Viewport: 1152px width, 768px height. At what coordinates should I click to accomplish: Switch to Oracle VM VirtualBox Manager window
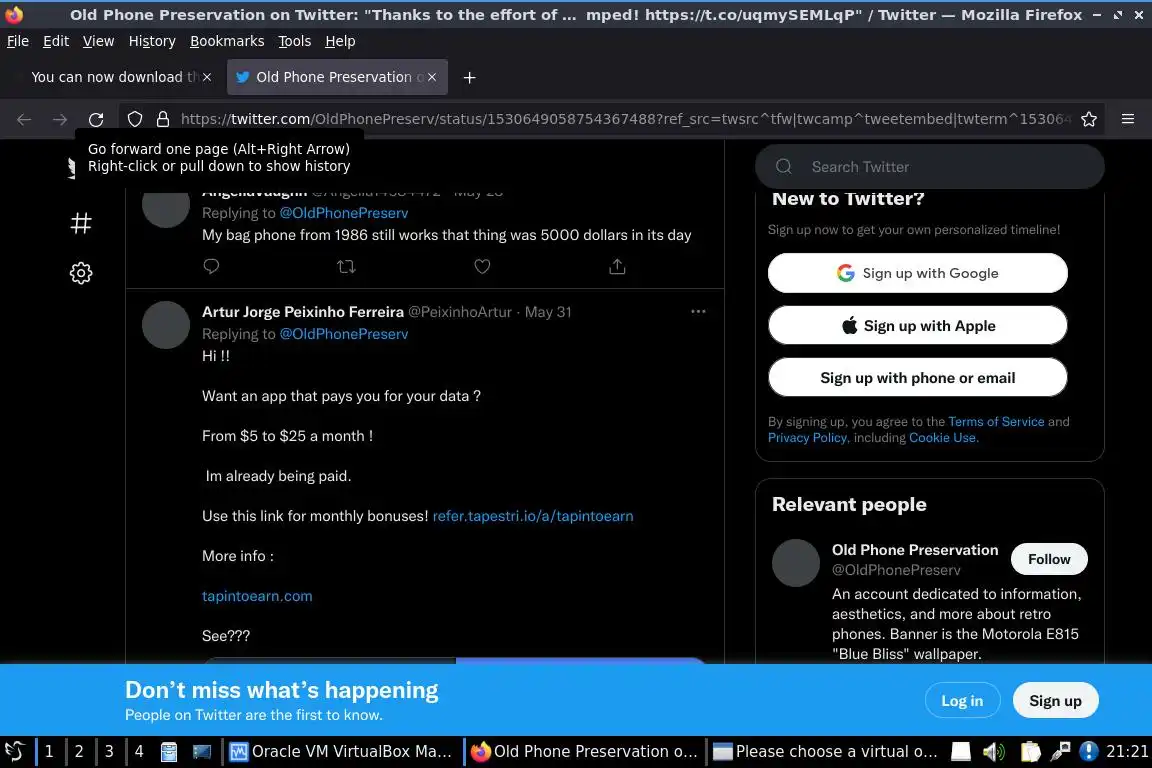point(342,751)
